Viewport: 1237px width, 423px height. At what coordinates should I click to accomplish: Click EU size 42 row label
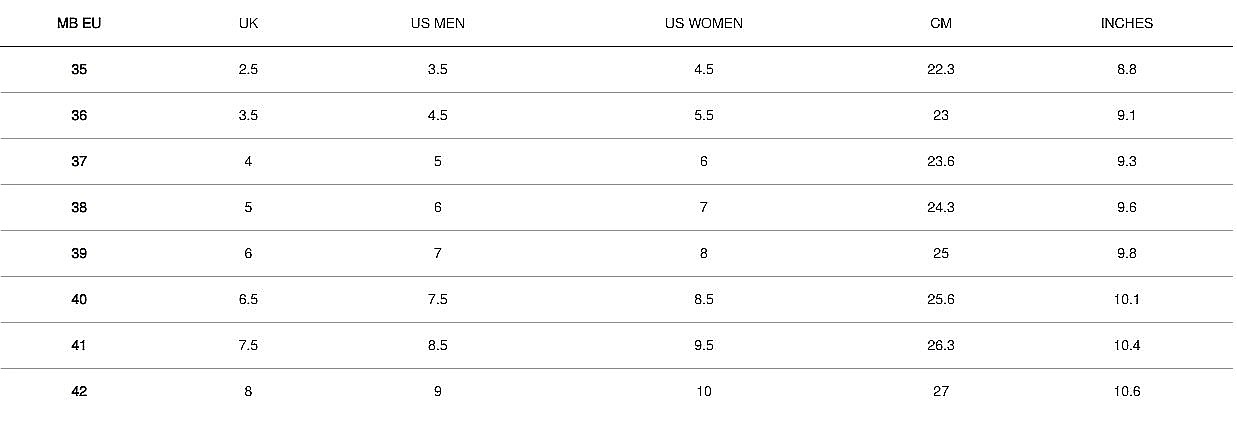pos(79,392)
